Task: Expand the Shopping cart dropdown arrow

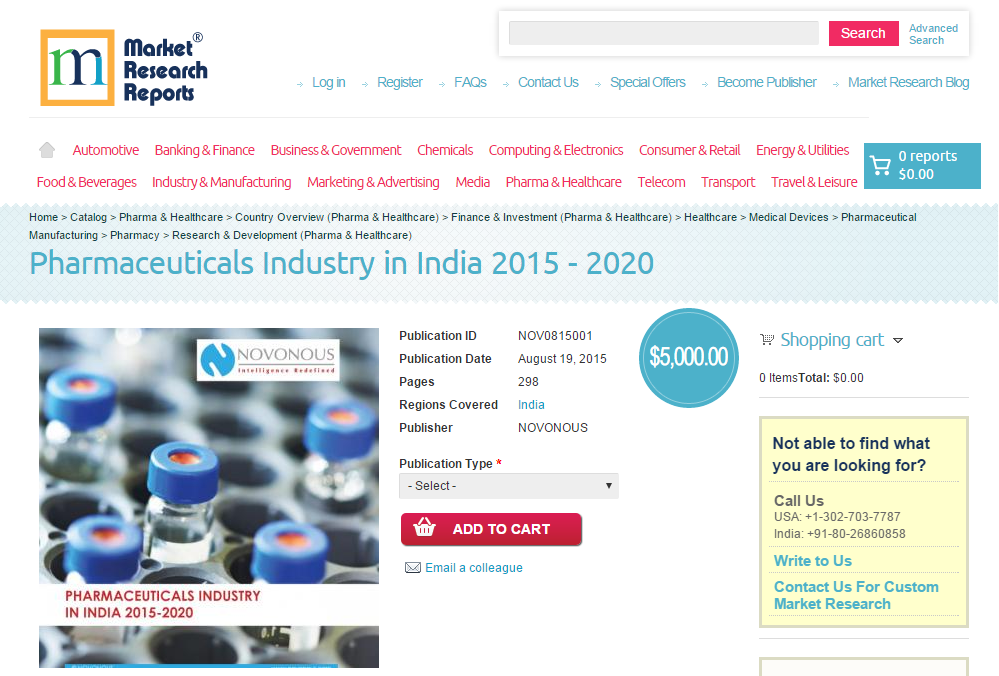Action: [898, 341]
